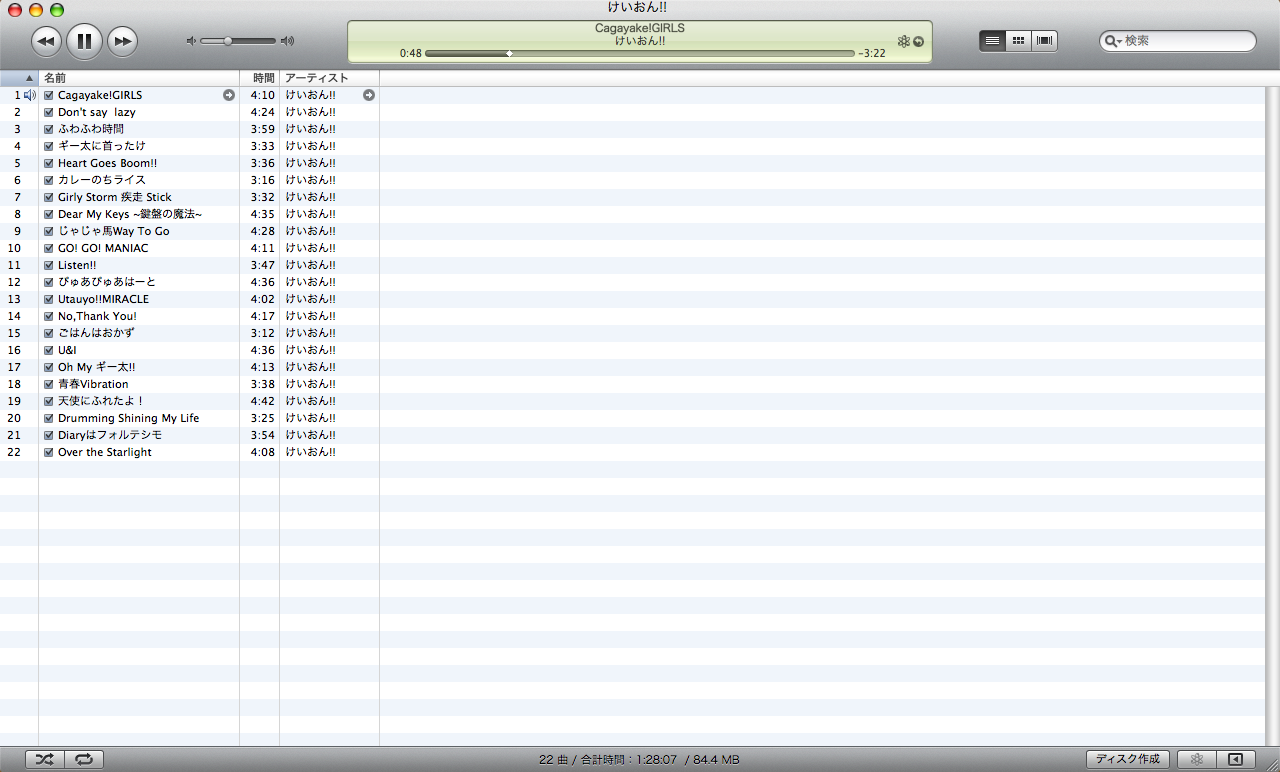Image resolution: width=1280 pixels, height=772 pixels.
Task: Select the track ごはんはおかず
Action: (96, 333)
